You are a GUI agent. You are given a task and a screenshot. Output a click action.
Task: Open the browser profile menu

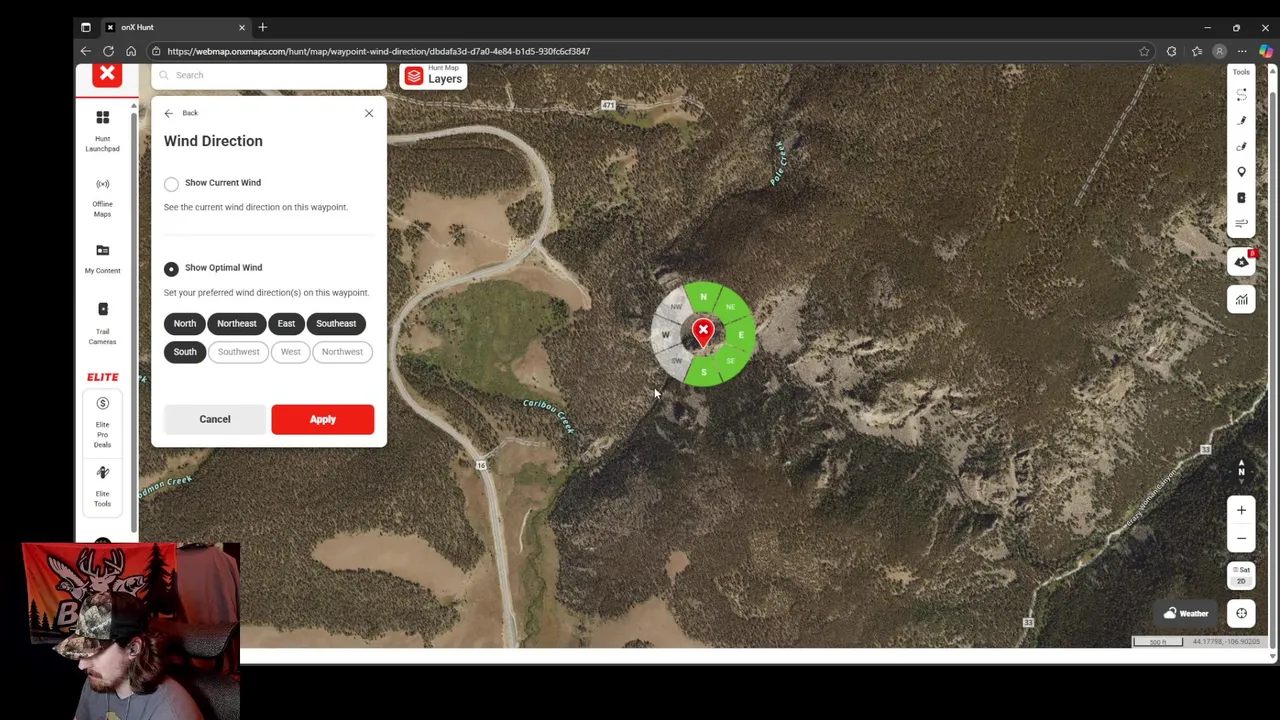[x=1219, y=51]
